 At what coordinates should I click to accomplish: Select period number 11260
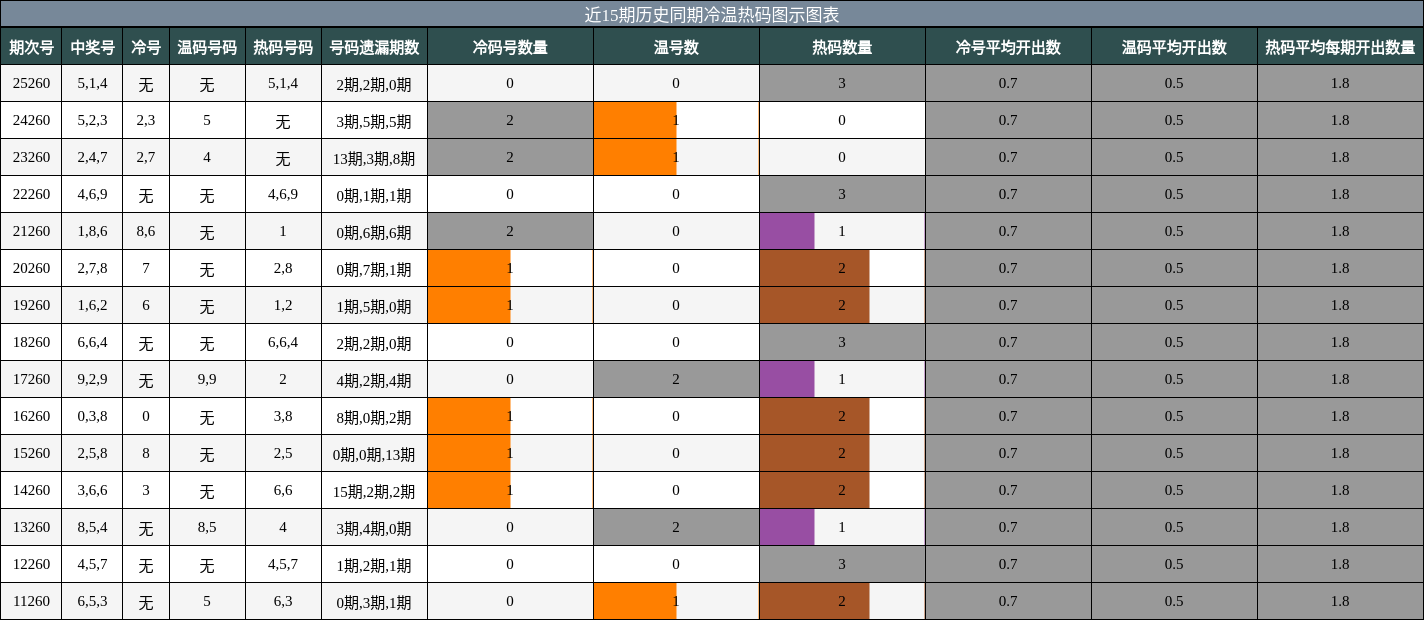[x=31, y=602]
